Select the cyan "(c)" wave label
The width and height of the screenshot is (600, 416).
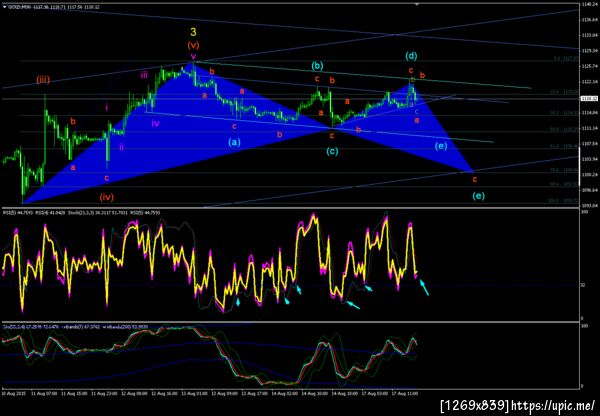(x=332, y=152)
